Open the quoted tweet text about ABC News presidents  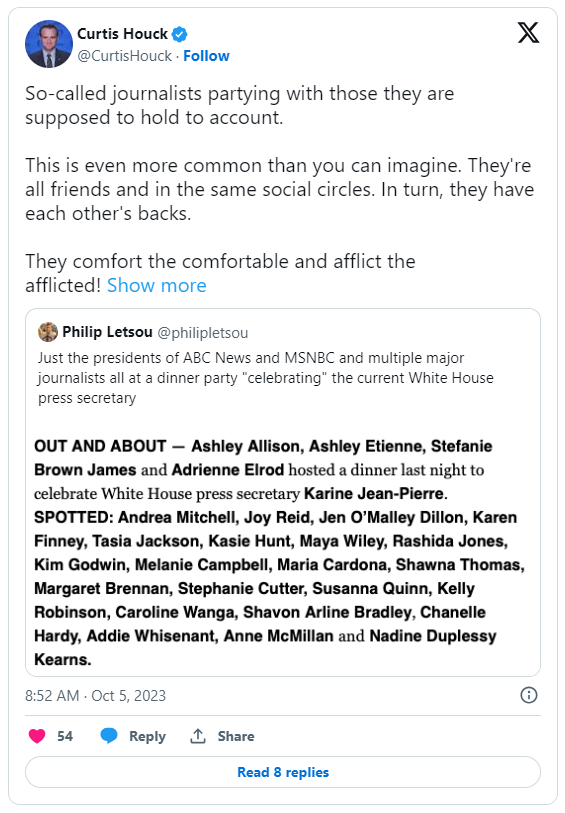(x=265, y=378)
